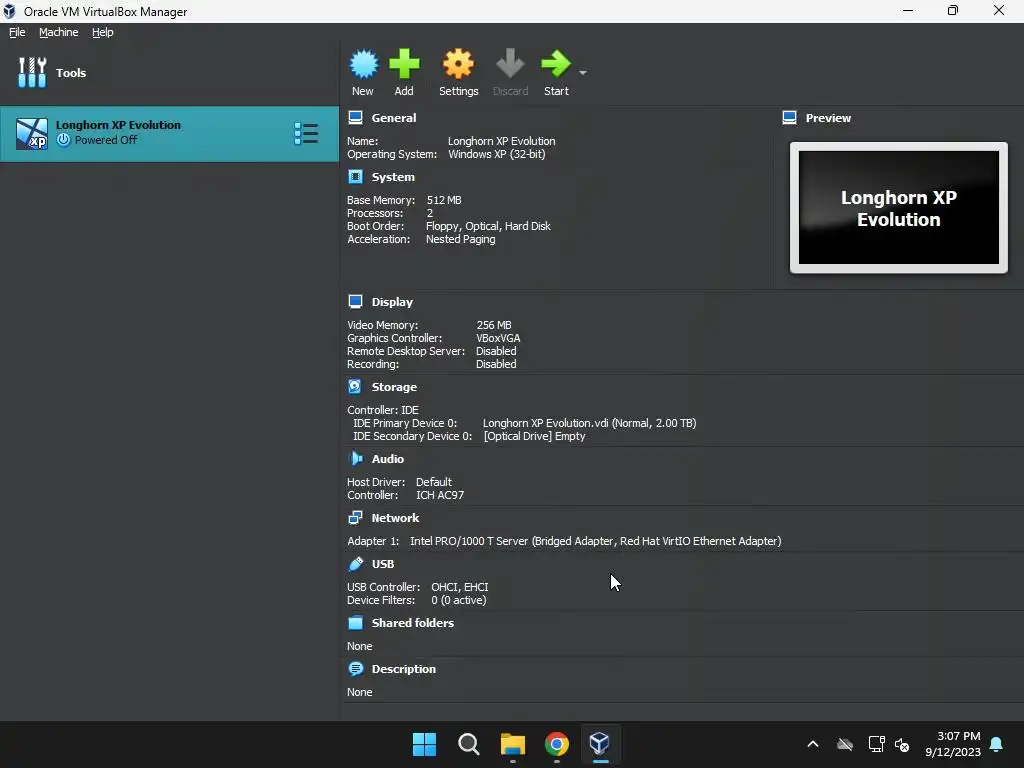This screenshot has width=1024, height=768.
Task: Click the Preview heading
Action: tap(828, 118)
